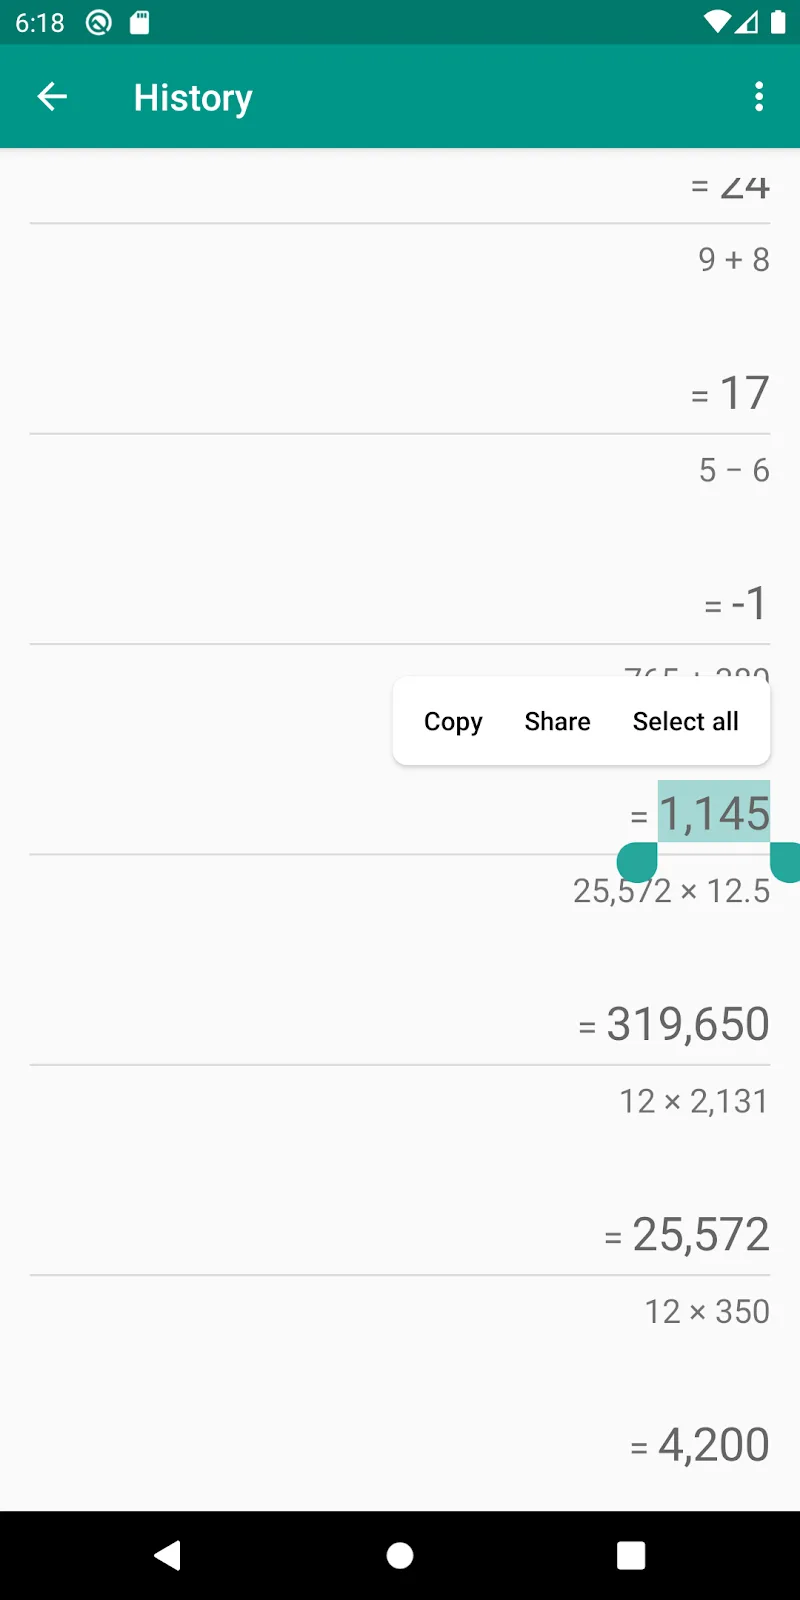Tap the 12 × 2,131 expression

pos(693,1101)
